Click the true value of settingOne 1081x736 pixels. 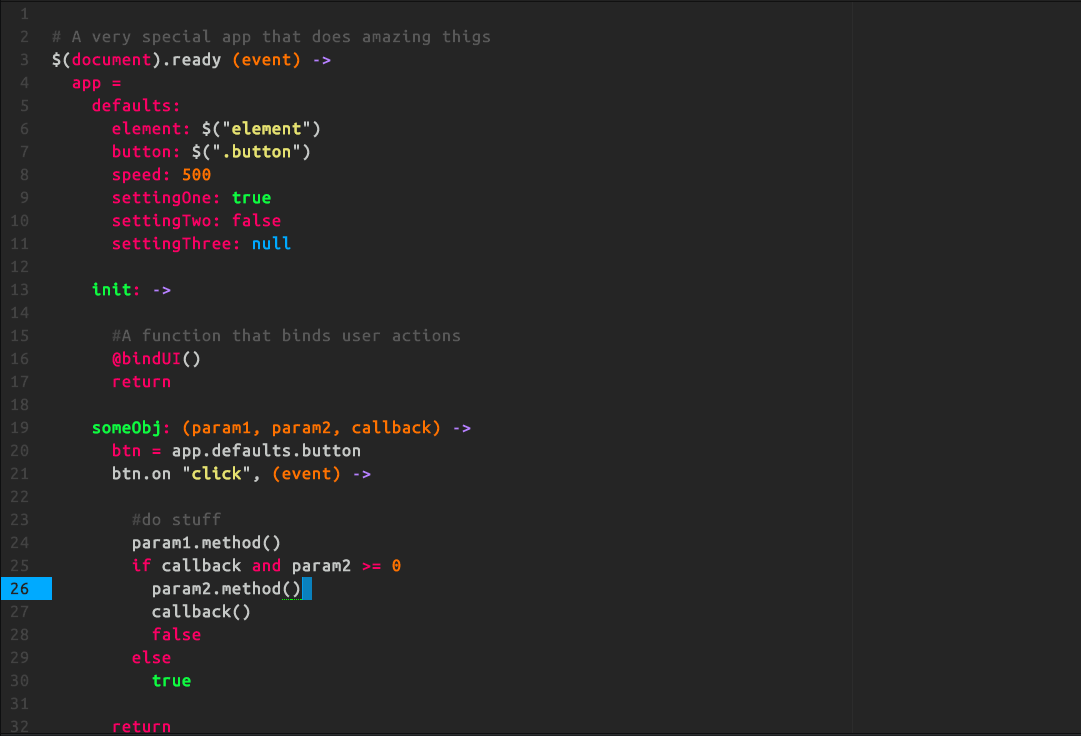pos(249,197)
